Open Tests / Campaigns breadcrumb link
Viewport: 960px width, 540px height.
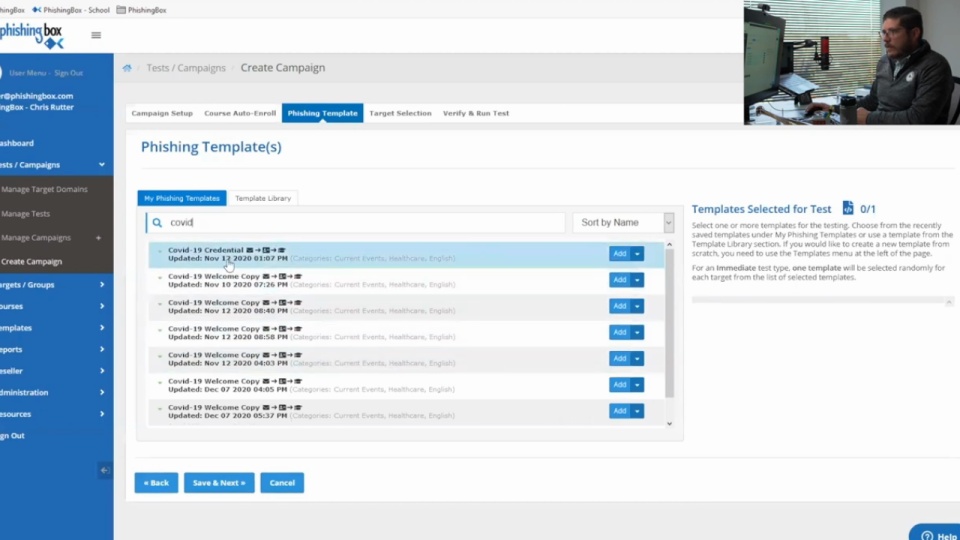[x=186, y=68]
